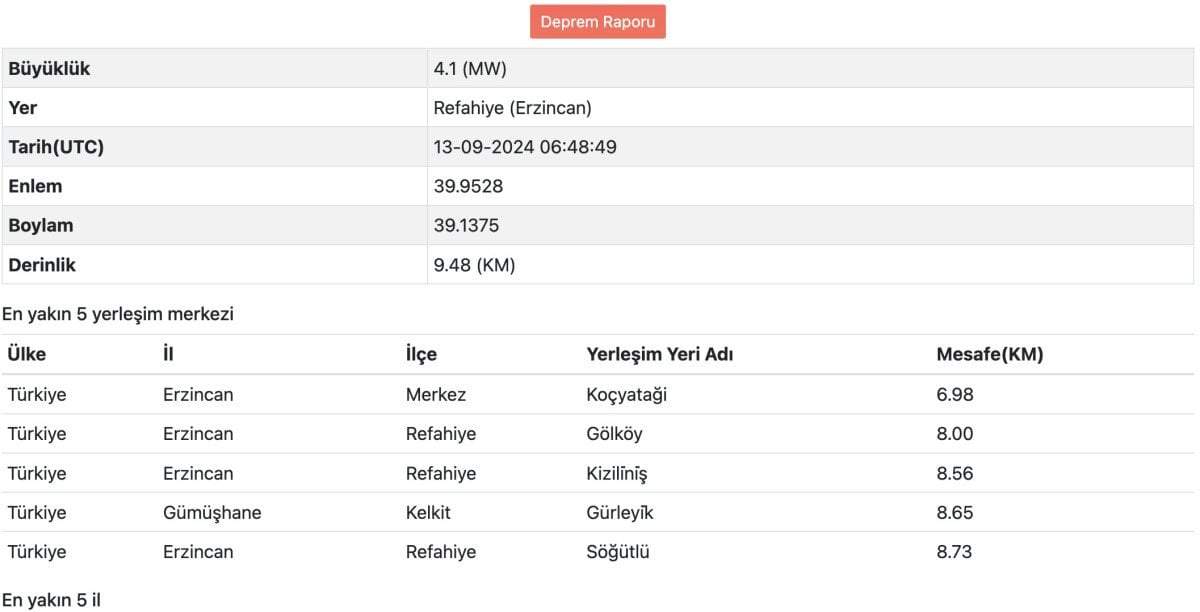Click the 4.1 (MW) magnitude value
The height and width of the screenshot is (612, 1200).
(472, 69)
